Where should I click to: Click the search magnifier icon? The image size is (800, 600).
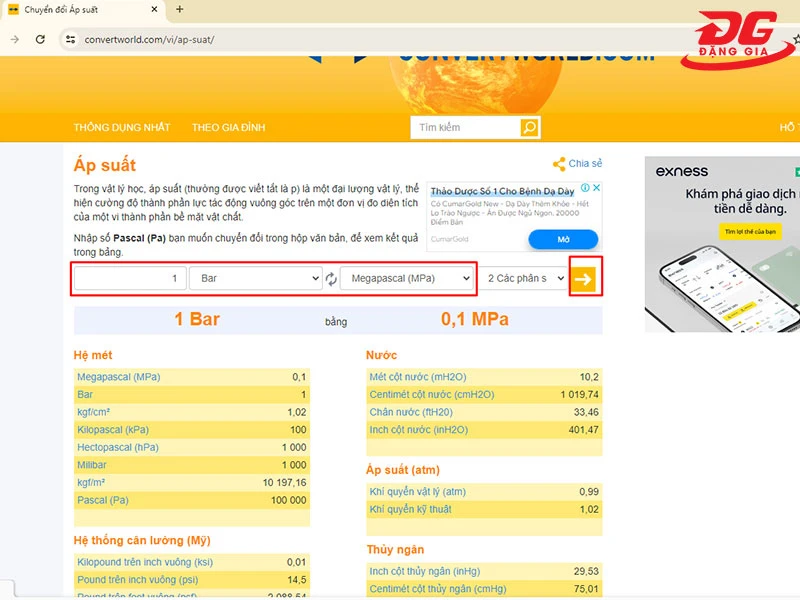(530, 128)
